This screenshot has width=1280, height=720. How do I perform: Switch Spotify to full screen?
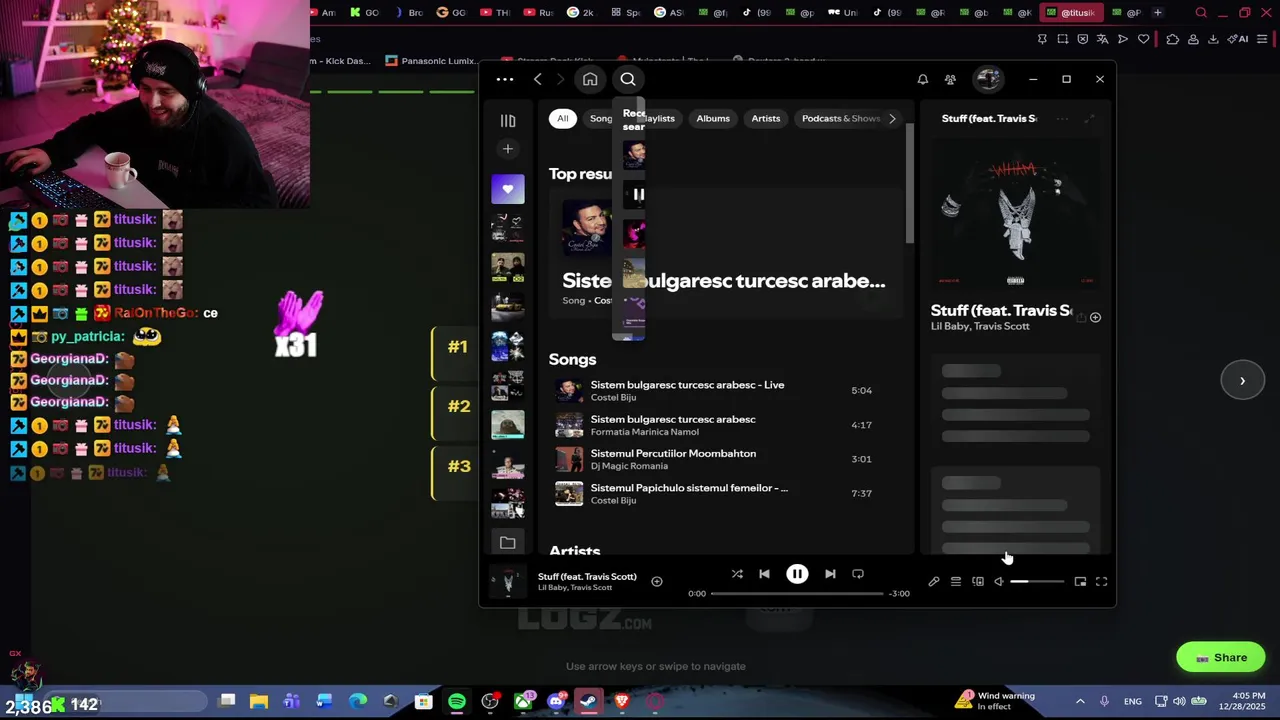1101,581
